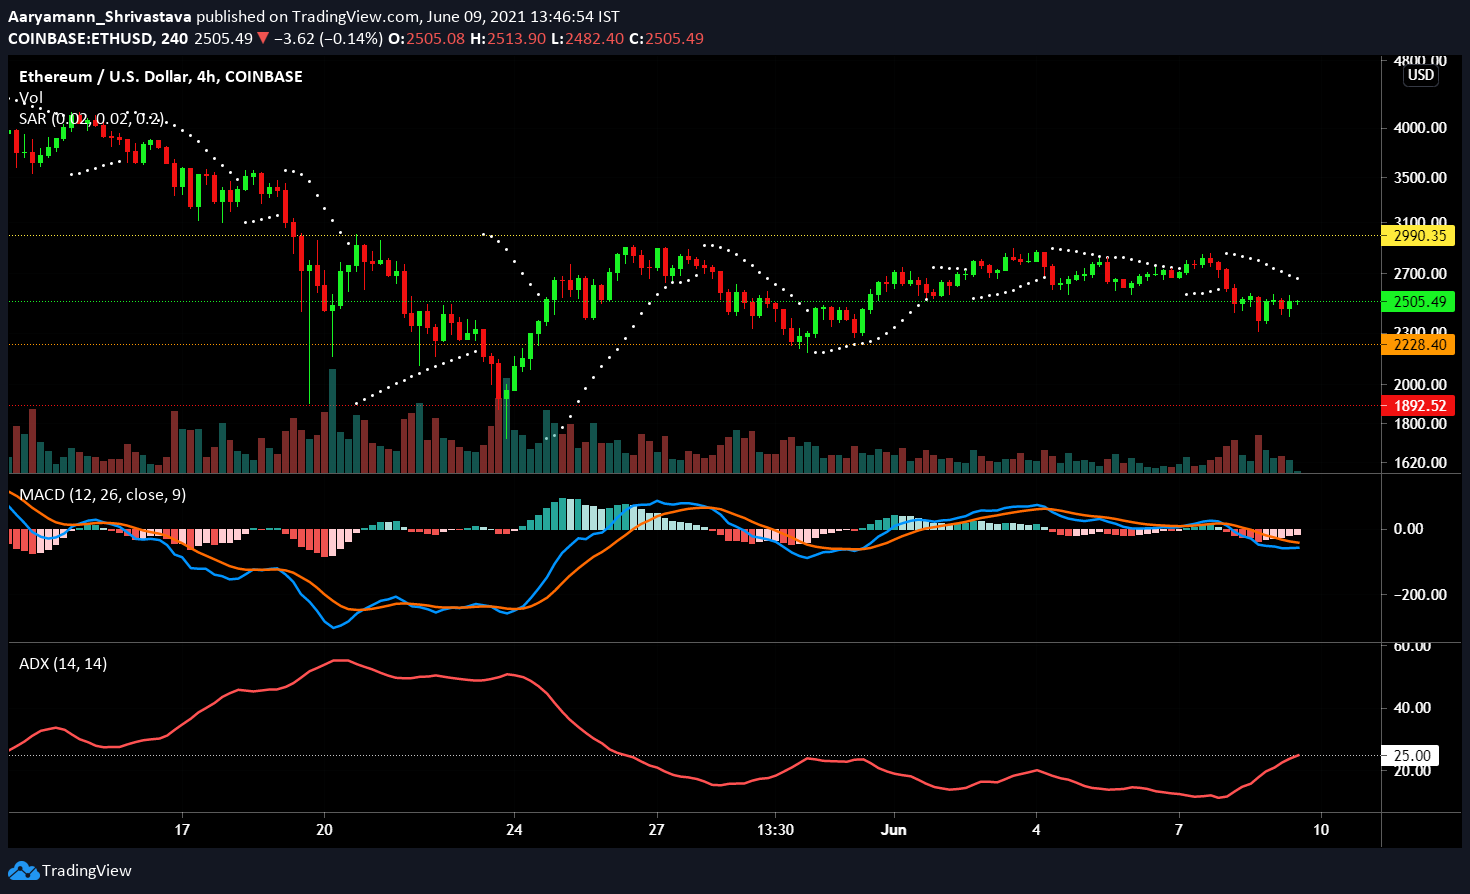Click the MACD −200.00 axis value

pyautogui.click(x=1420, y=595)
